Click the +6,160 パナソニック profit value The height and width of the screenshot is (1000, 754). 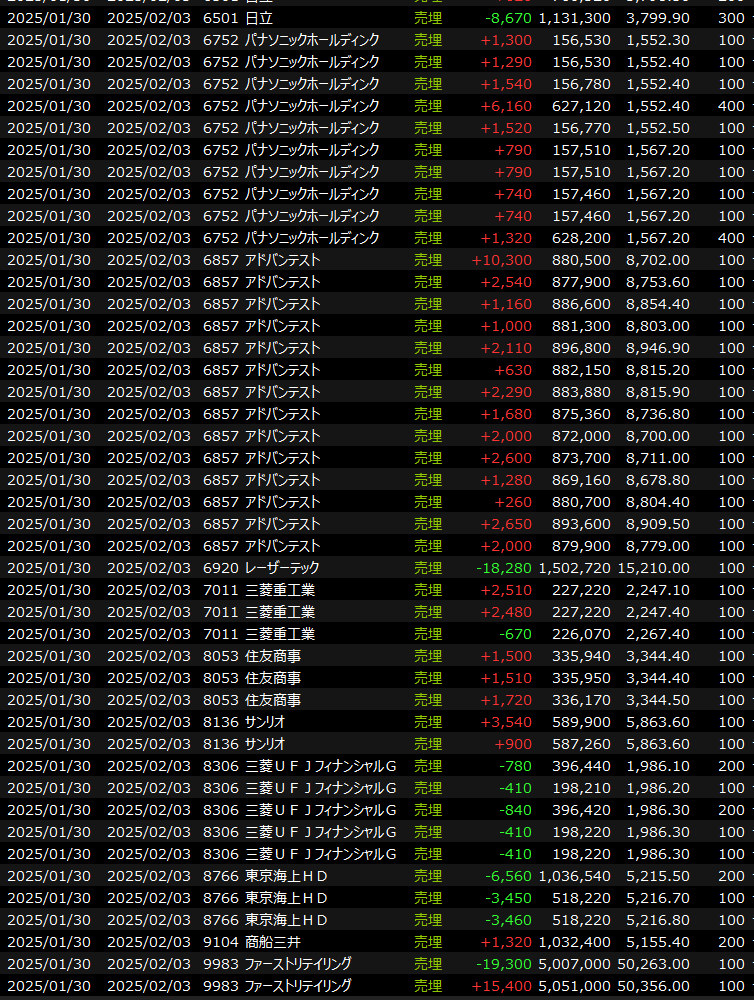point(506,106)
